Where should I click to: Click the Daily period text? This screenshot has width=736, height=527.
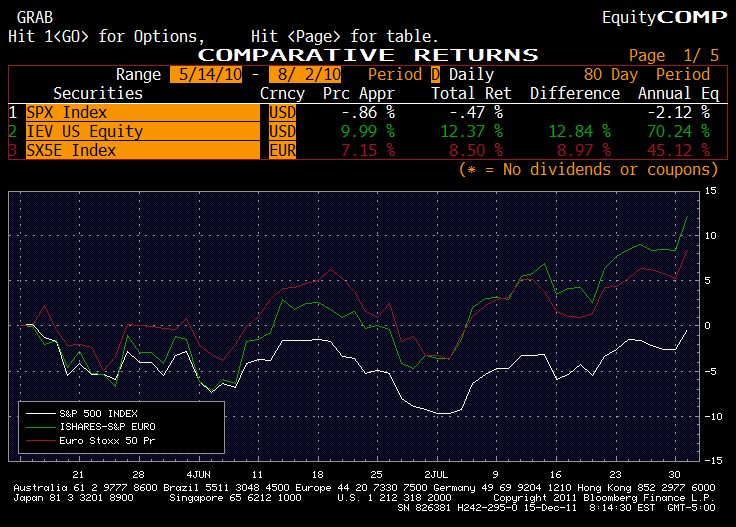tap(471, 75)
